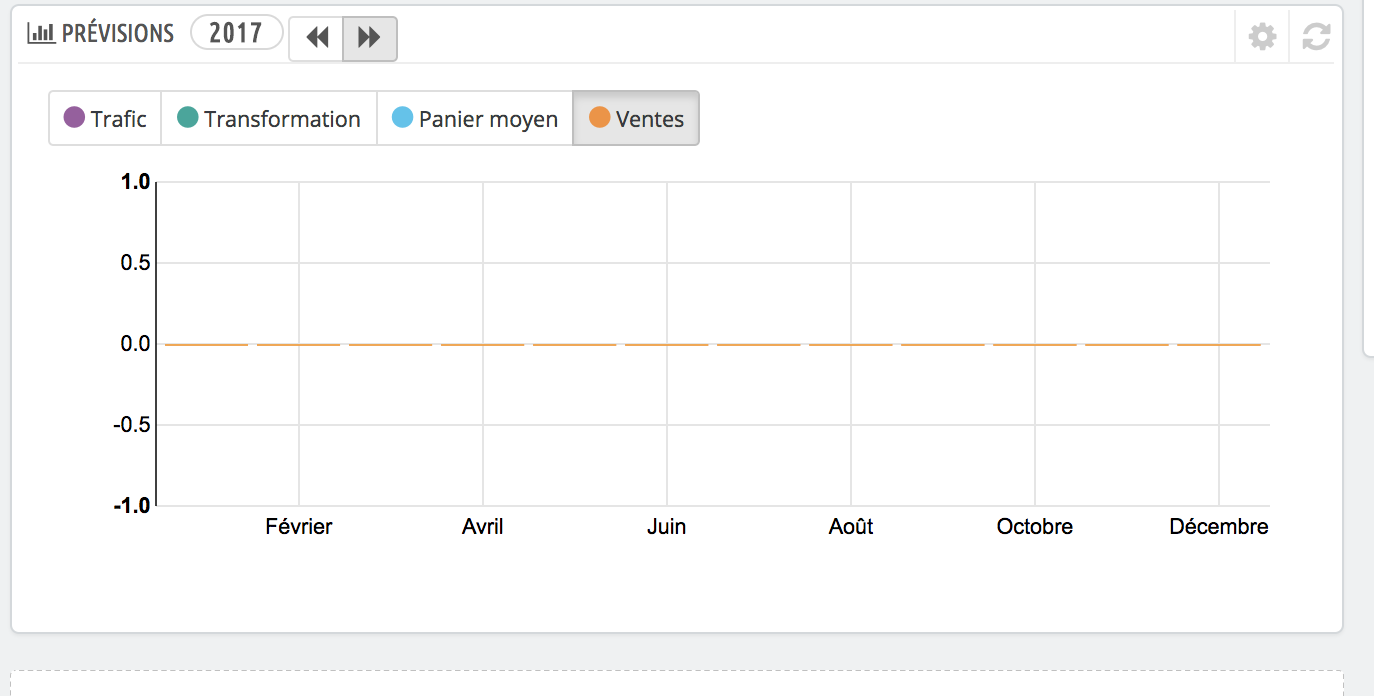1374x696 pixels.
Task: Click the 2017 year badge
Action: tap(236, 32)
